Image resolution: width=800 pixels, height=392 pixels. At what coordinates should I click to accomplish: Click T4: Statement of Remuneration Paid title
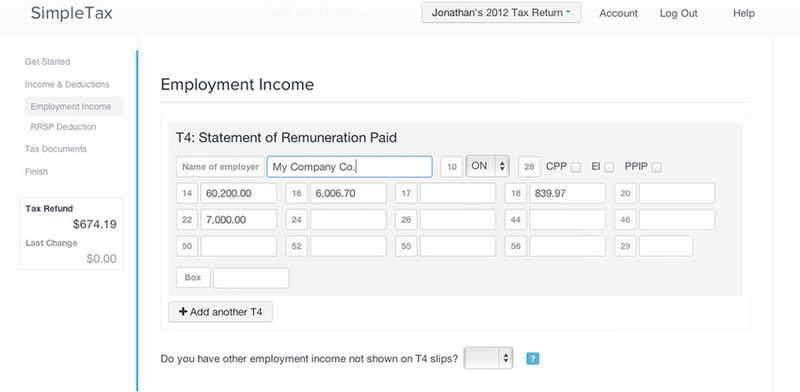coord(286,138)
